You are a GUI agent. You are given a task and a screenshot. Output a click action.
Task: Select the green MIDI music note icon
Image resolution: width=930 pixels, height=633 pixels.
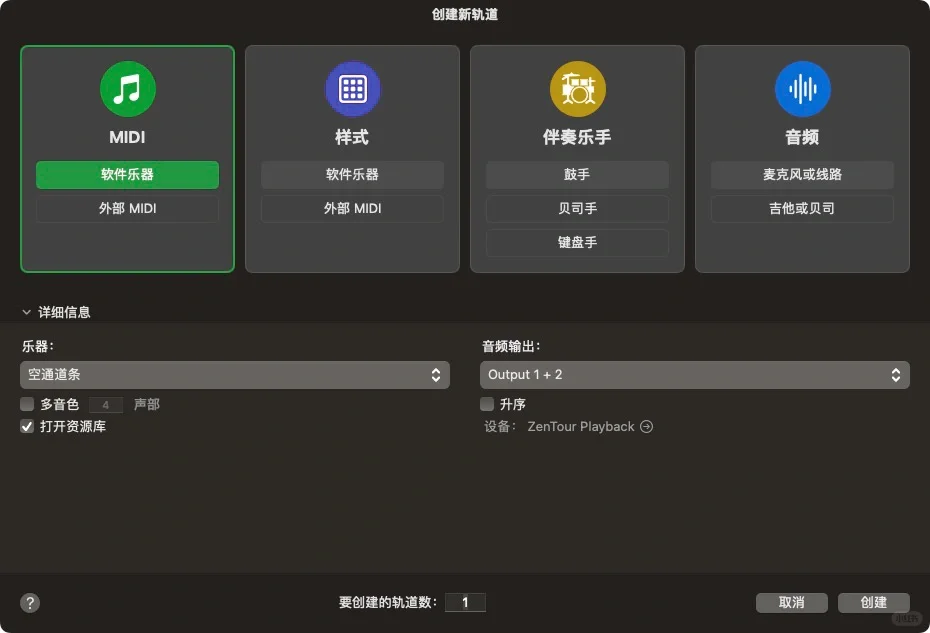pyautogui.click(x=127, y=89)
